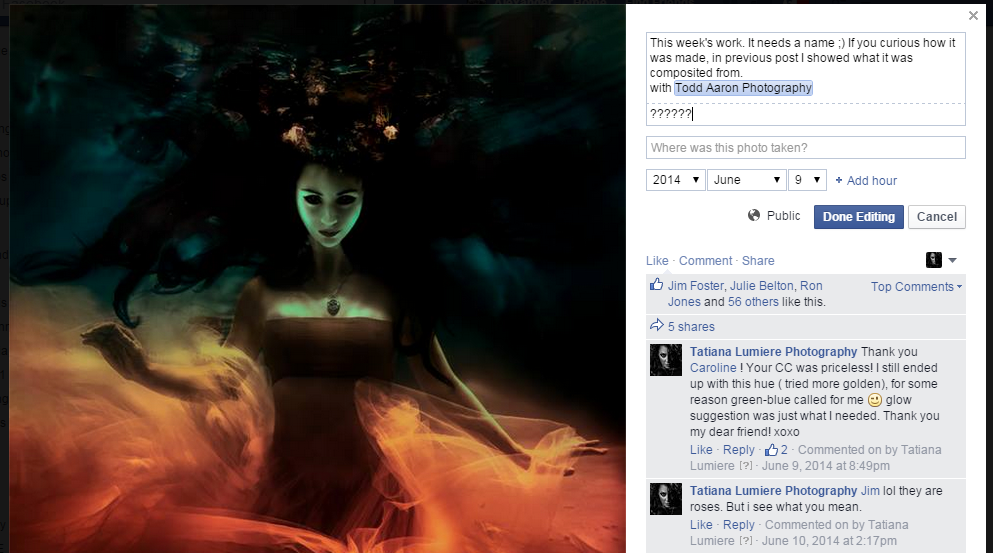Click avatar of the second Tatiana comment
The width and height of the screenshot is (993, 553).
pos(666,499)
